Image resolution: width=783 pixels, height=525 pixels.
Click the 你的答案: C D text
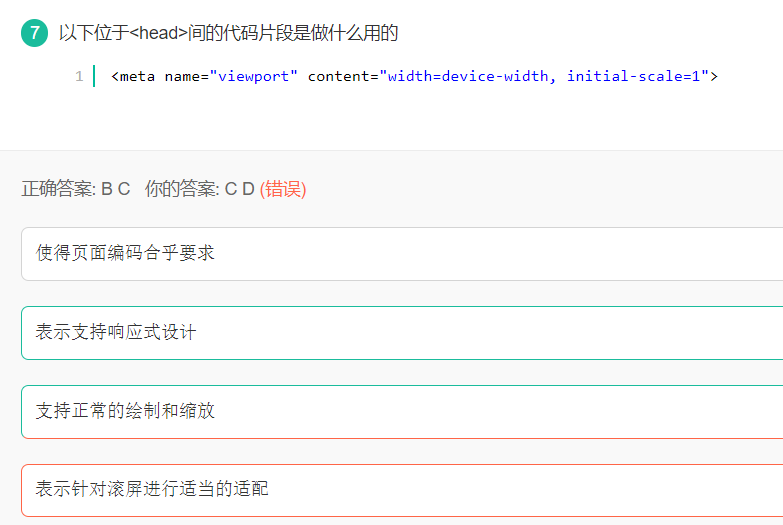tap(199, 189)
